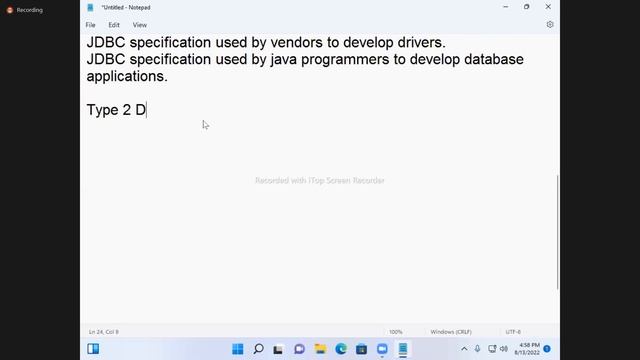Image resolution: width=640 pixels, height=360 pixels.
Task: Click the 'Ln 24, Col 8' status entry
Action: [x=104, y=332]
